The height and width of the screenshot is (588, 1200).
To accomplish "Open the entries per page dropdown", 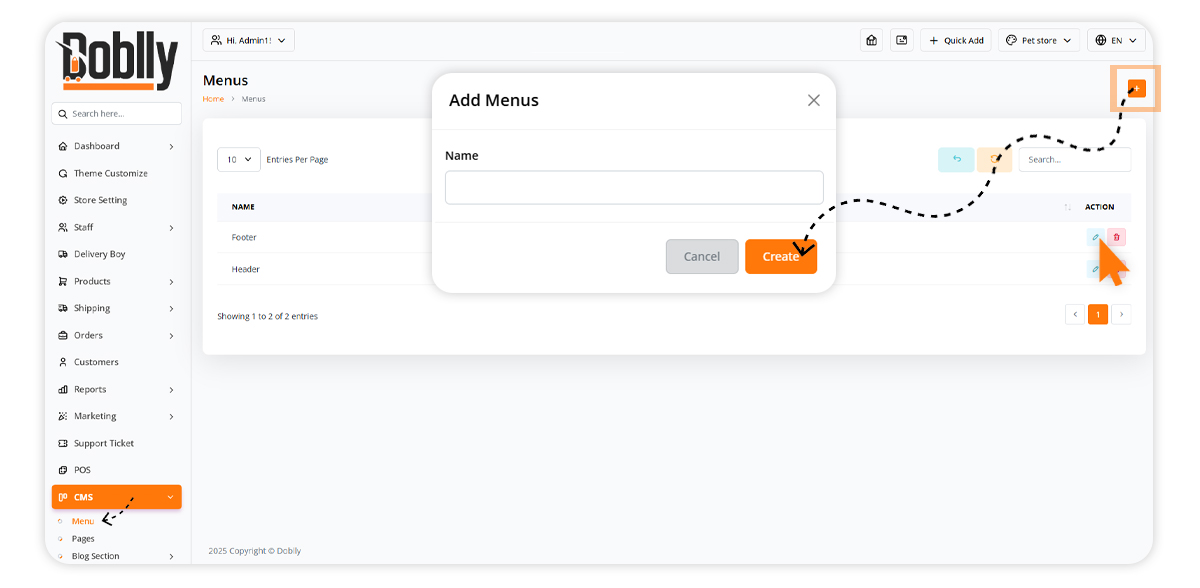I will 239,159.
